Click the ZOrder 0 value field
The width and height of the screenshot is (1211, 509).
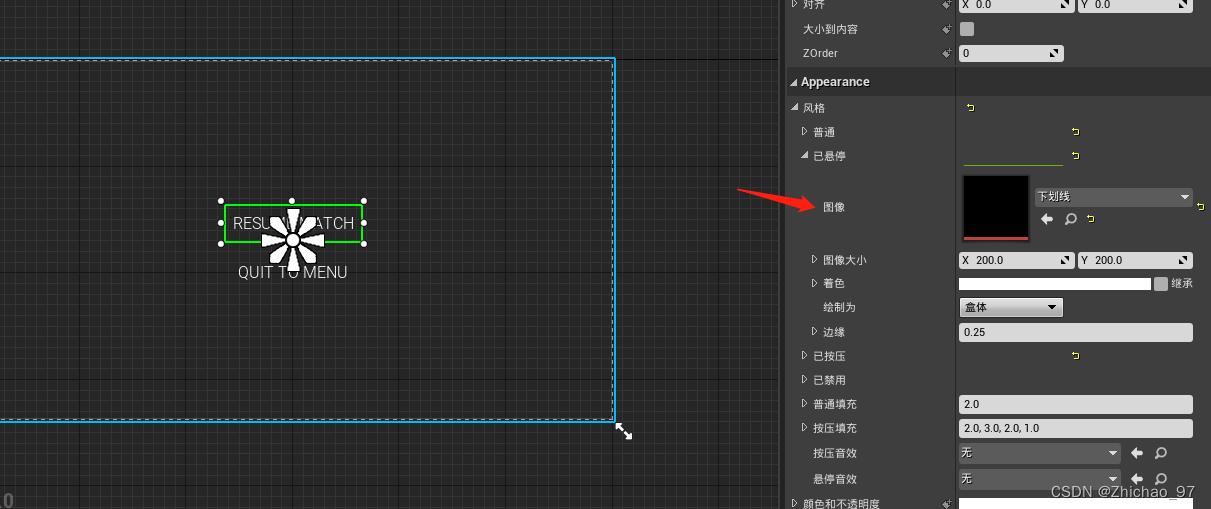[1011, 53]
